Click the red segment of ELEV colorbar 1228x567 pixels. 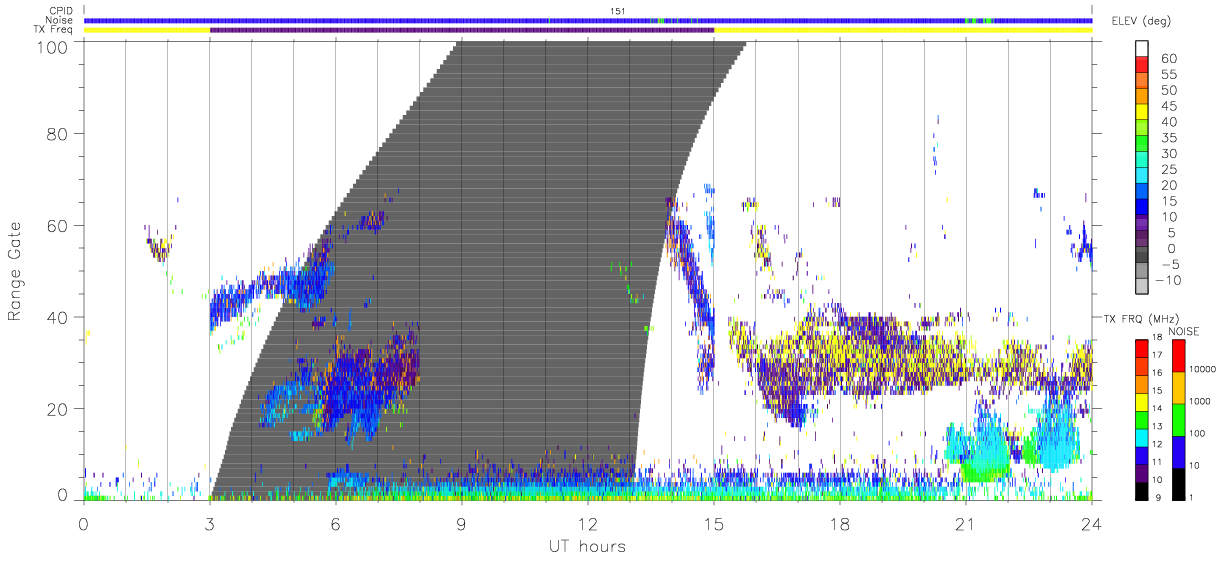point(1142,66)
